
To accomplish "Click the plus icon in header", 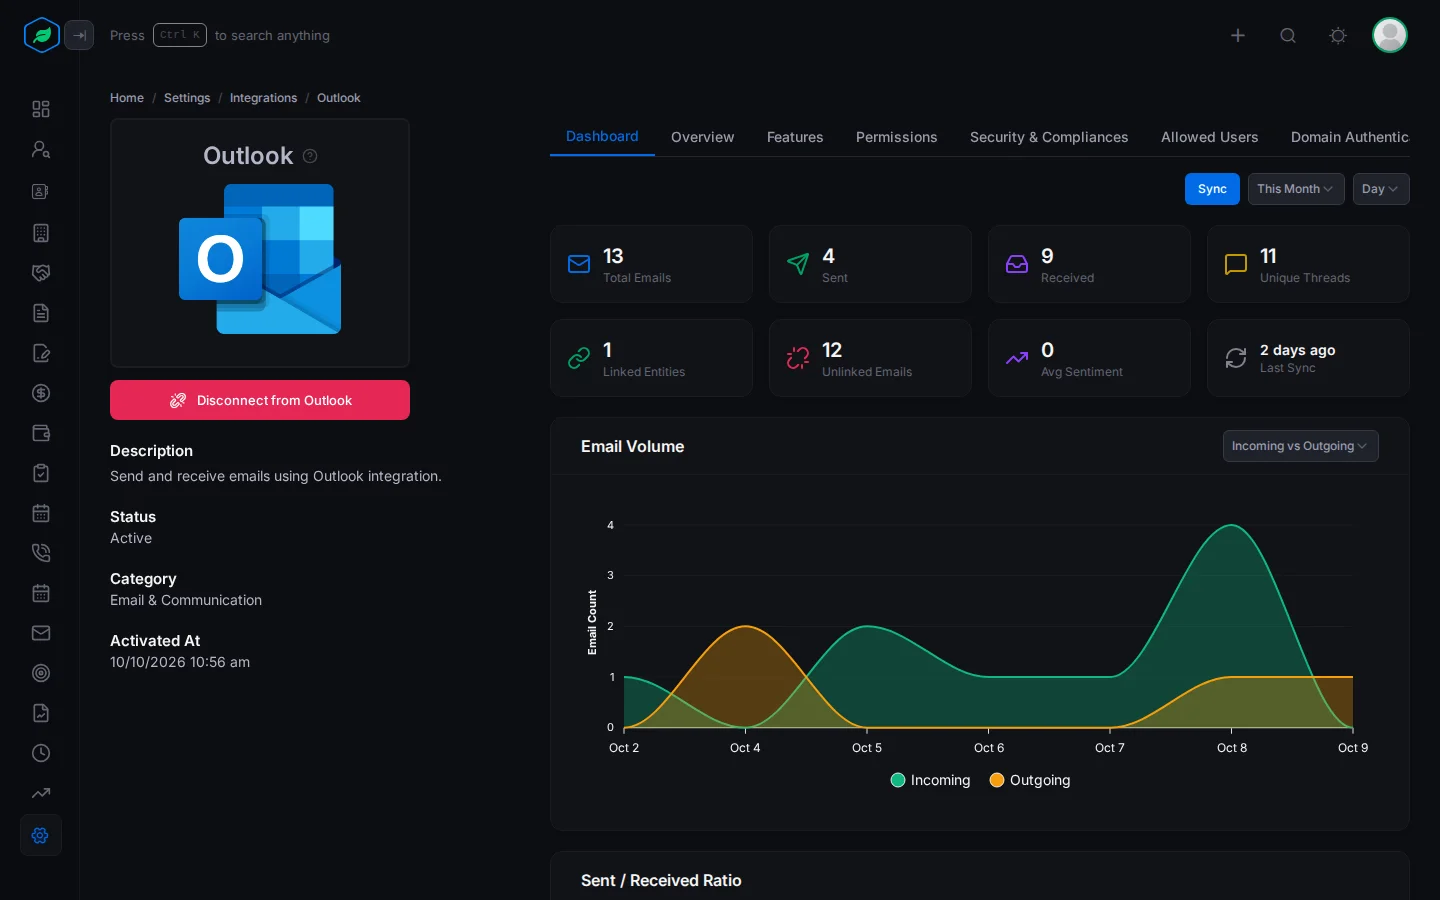I will point(1238,35).
